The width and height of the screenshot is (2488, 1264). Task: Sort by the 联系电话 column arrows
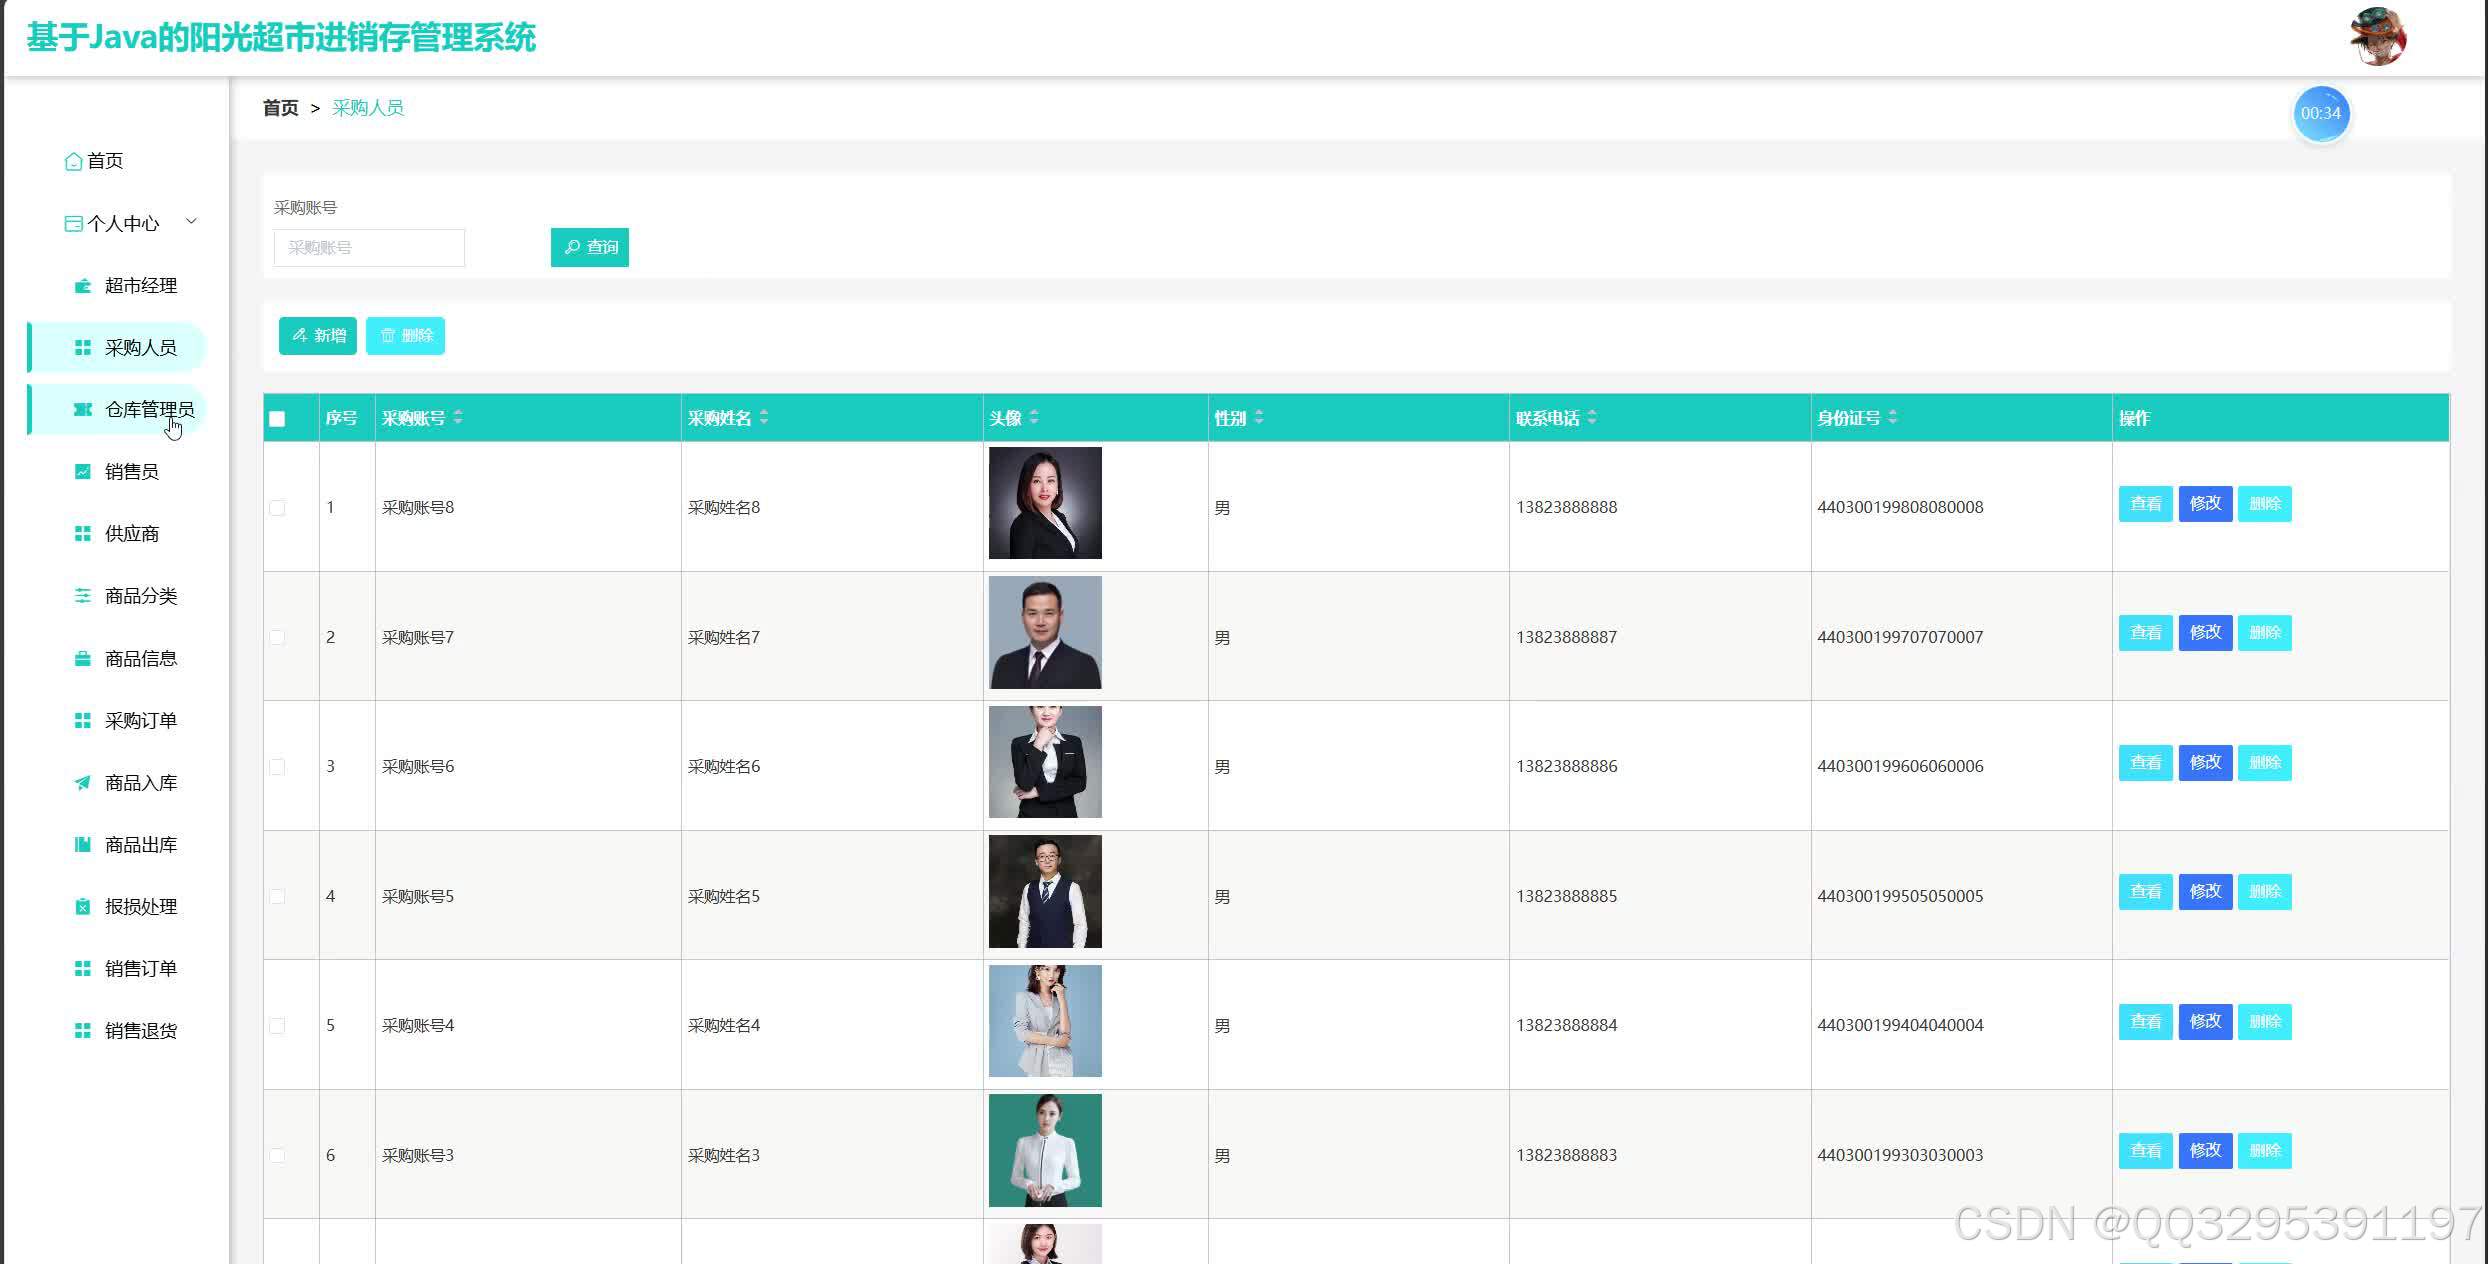click(x=1592, y=418)
